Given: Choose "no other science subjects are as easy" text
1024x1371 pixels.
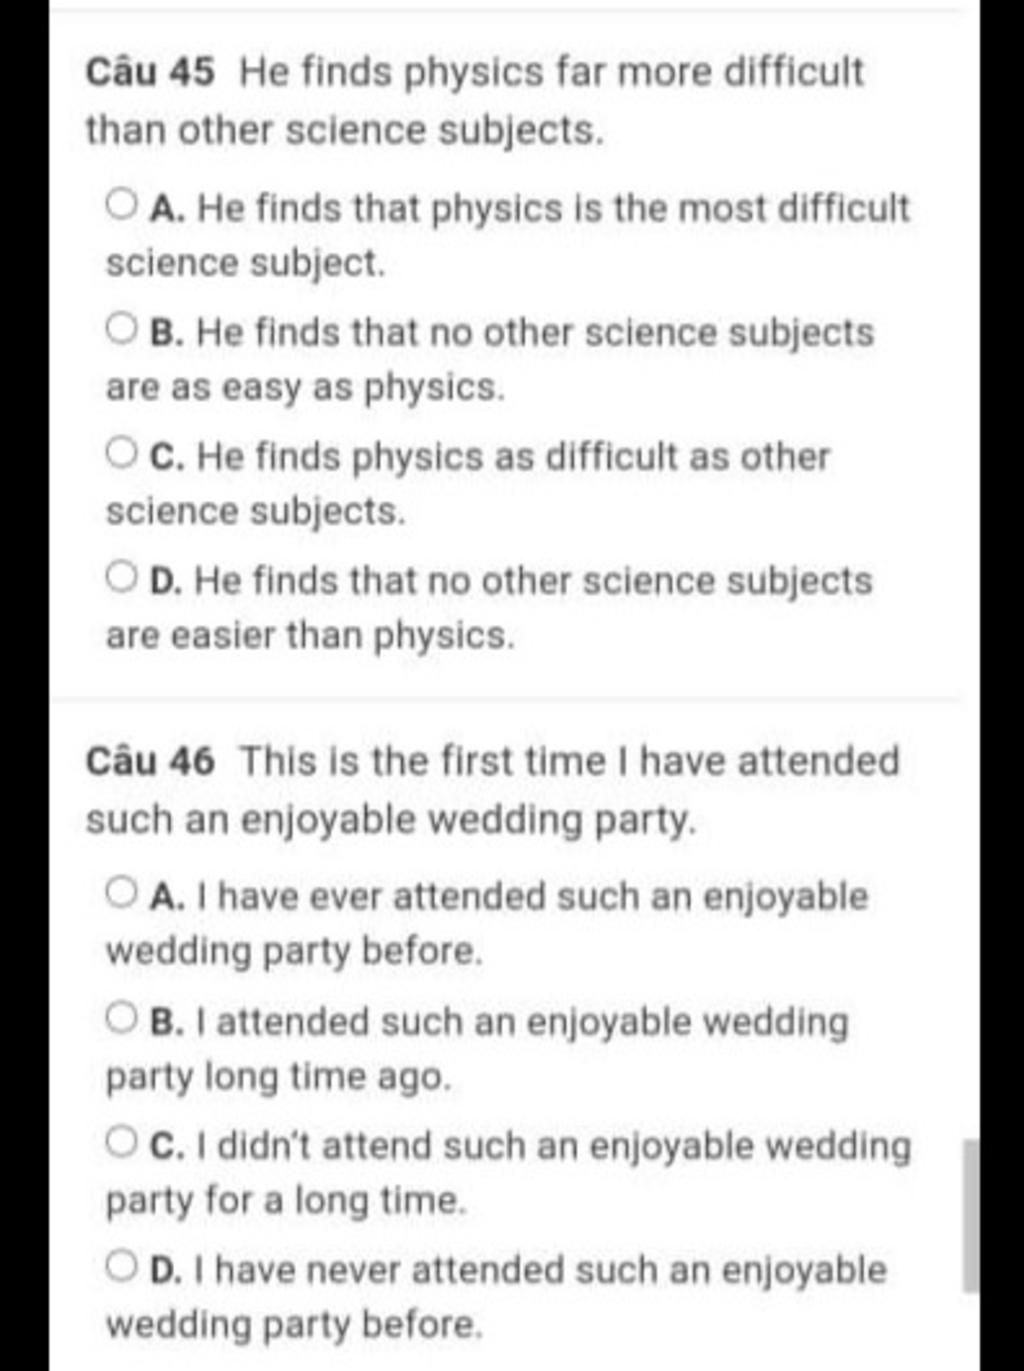Looking at the screenshot, I should 490,359.
